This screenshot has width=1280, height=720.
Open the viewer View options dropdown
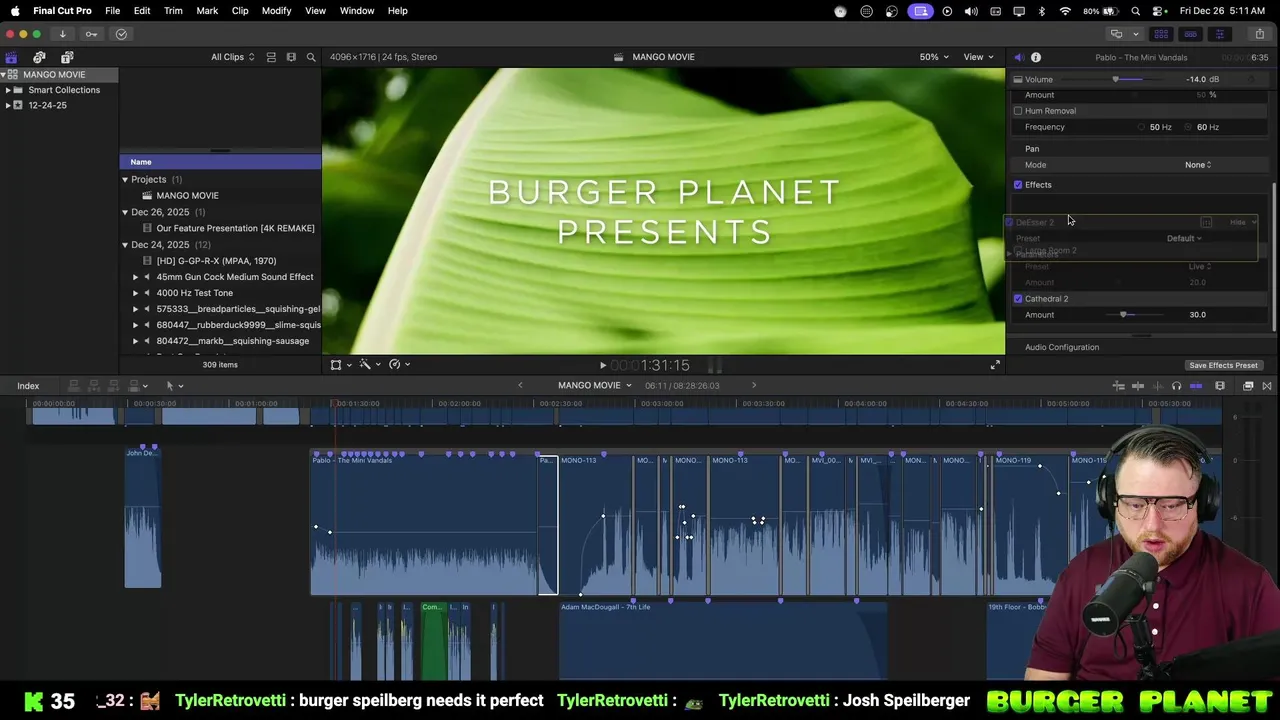(x=978, y=57)
